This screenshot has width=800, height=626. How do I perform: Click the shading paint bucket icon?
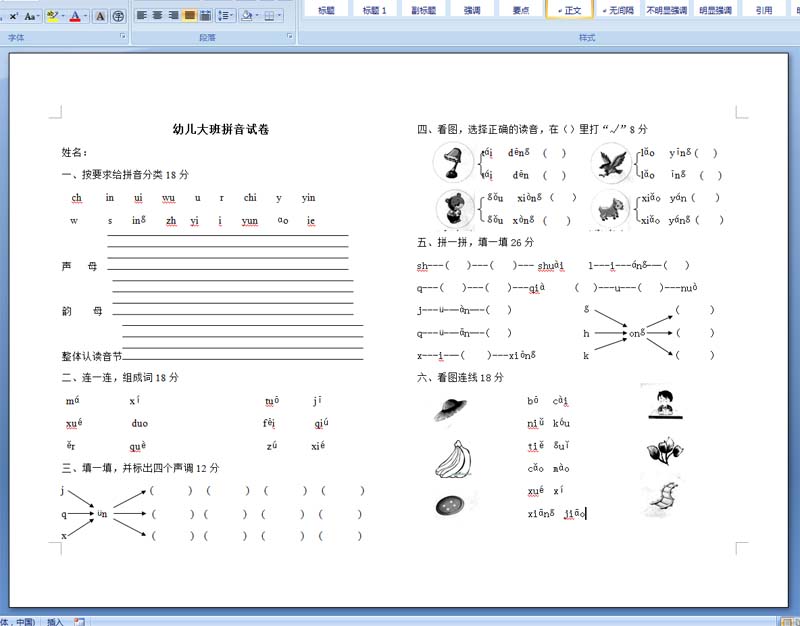[246, 16]
